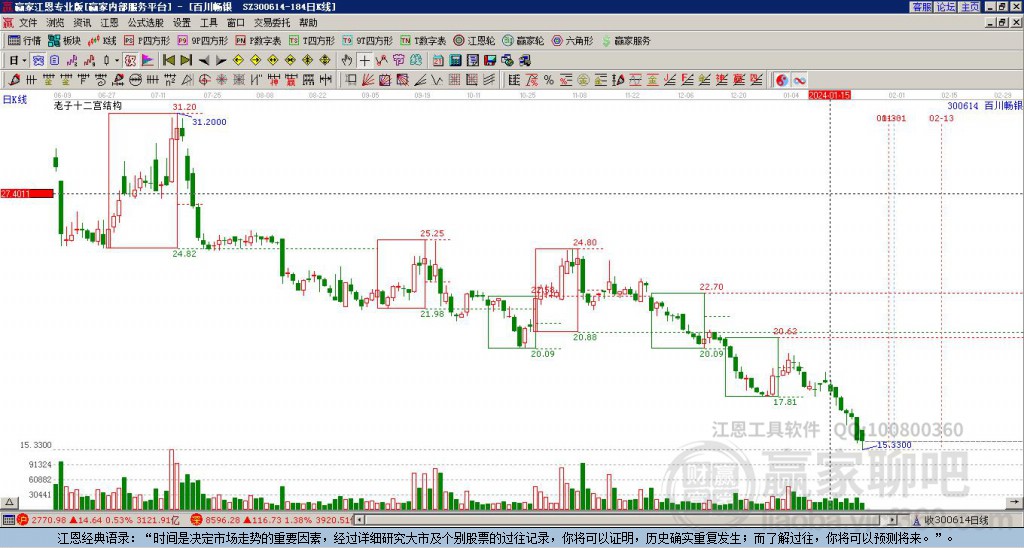The height and width of the screenshot is (548, 1024).
Task: Click the 2024-01-15 date marker
Action: tap(829, 95)
